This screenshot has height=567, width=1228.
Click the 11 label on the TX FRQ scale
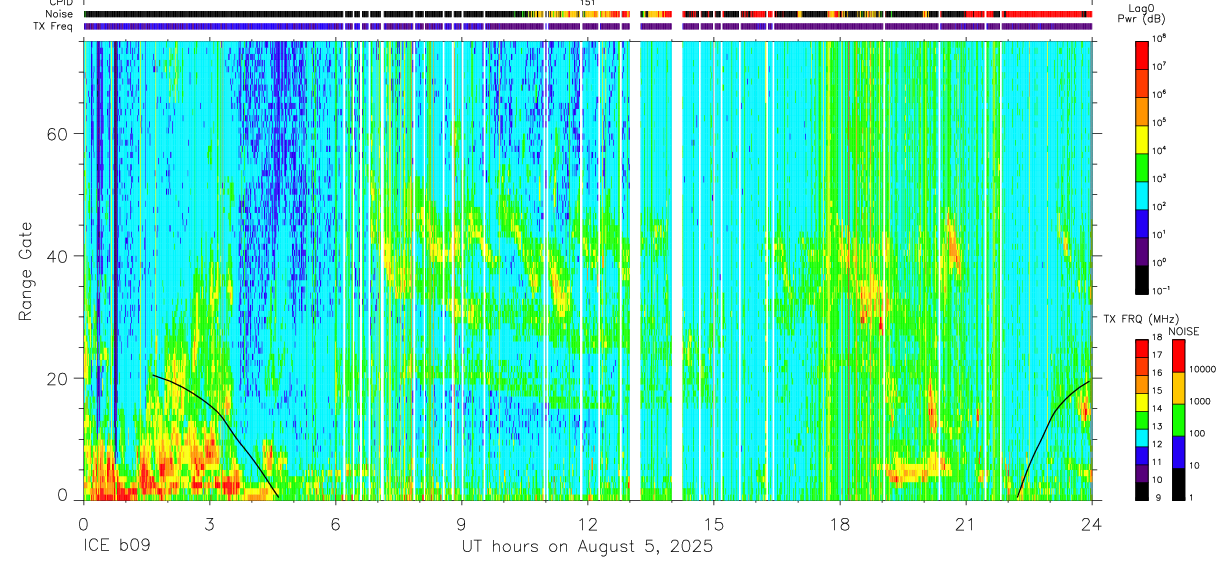[x=1159, y=462]
